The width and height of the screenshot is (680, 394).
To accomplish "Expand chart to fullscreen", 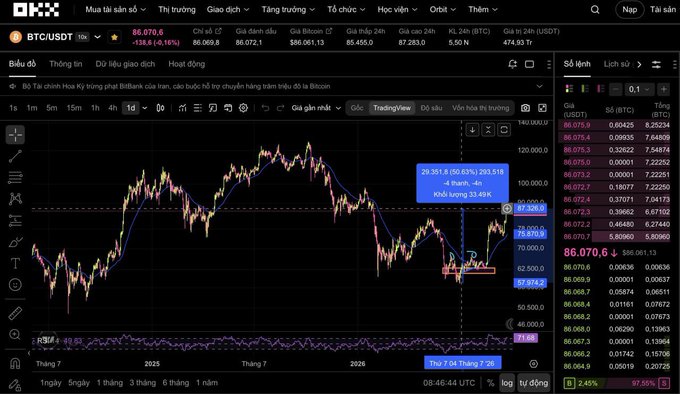I will tap(542, 108).
